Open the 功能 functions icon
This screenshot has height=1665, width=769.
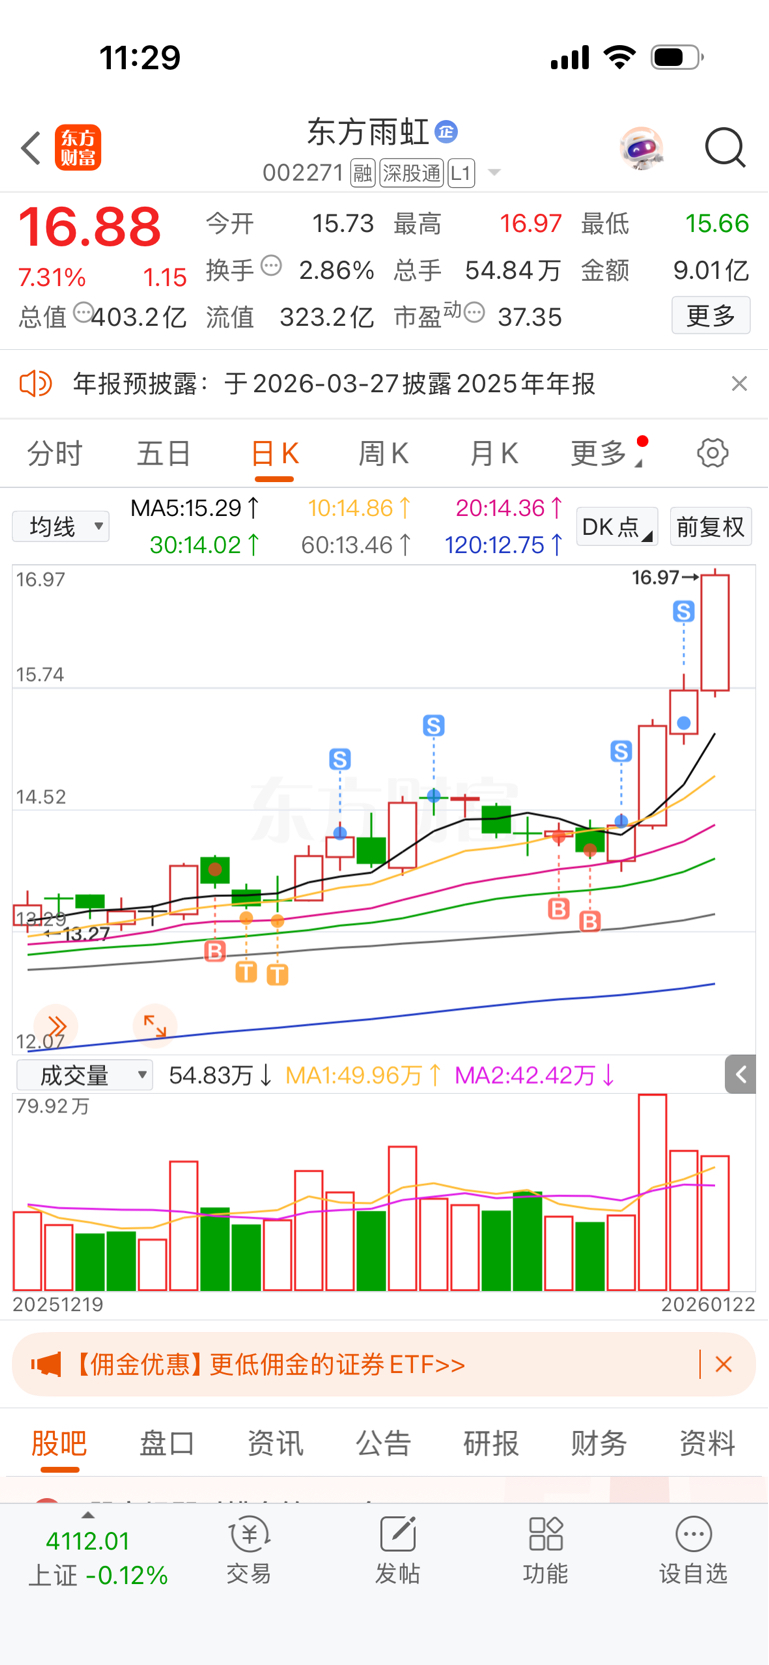(546, 1550)
